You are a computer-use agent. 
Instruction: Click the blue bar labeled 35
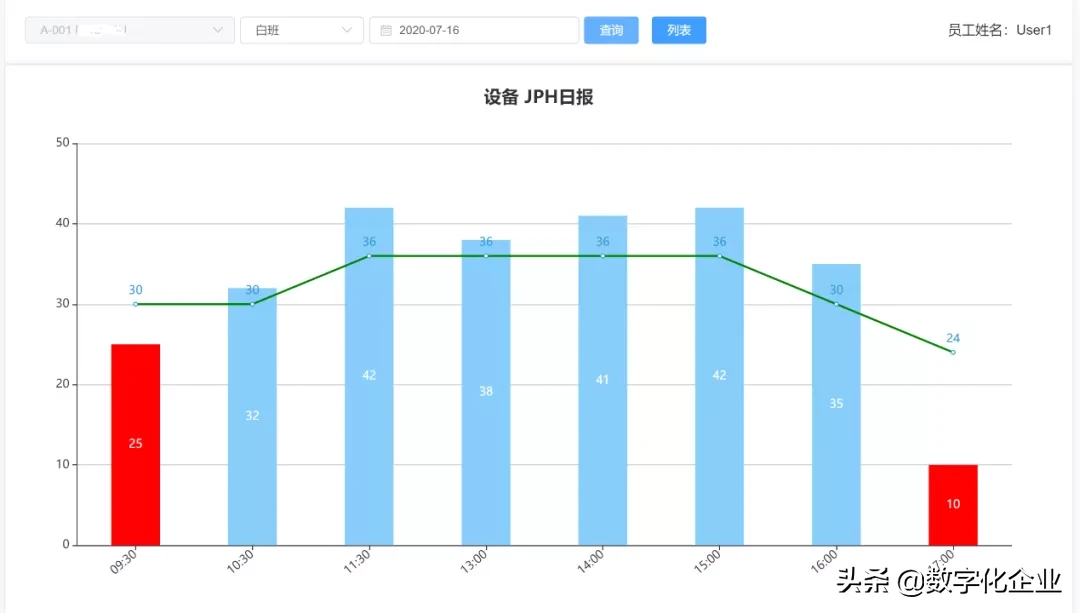pyautogui.click(x=835, y=403)
